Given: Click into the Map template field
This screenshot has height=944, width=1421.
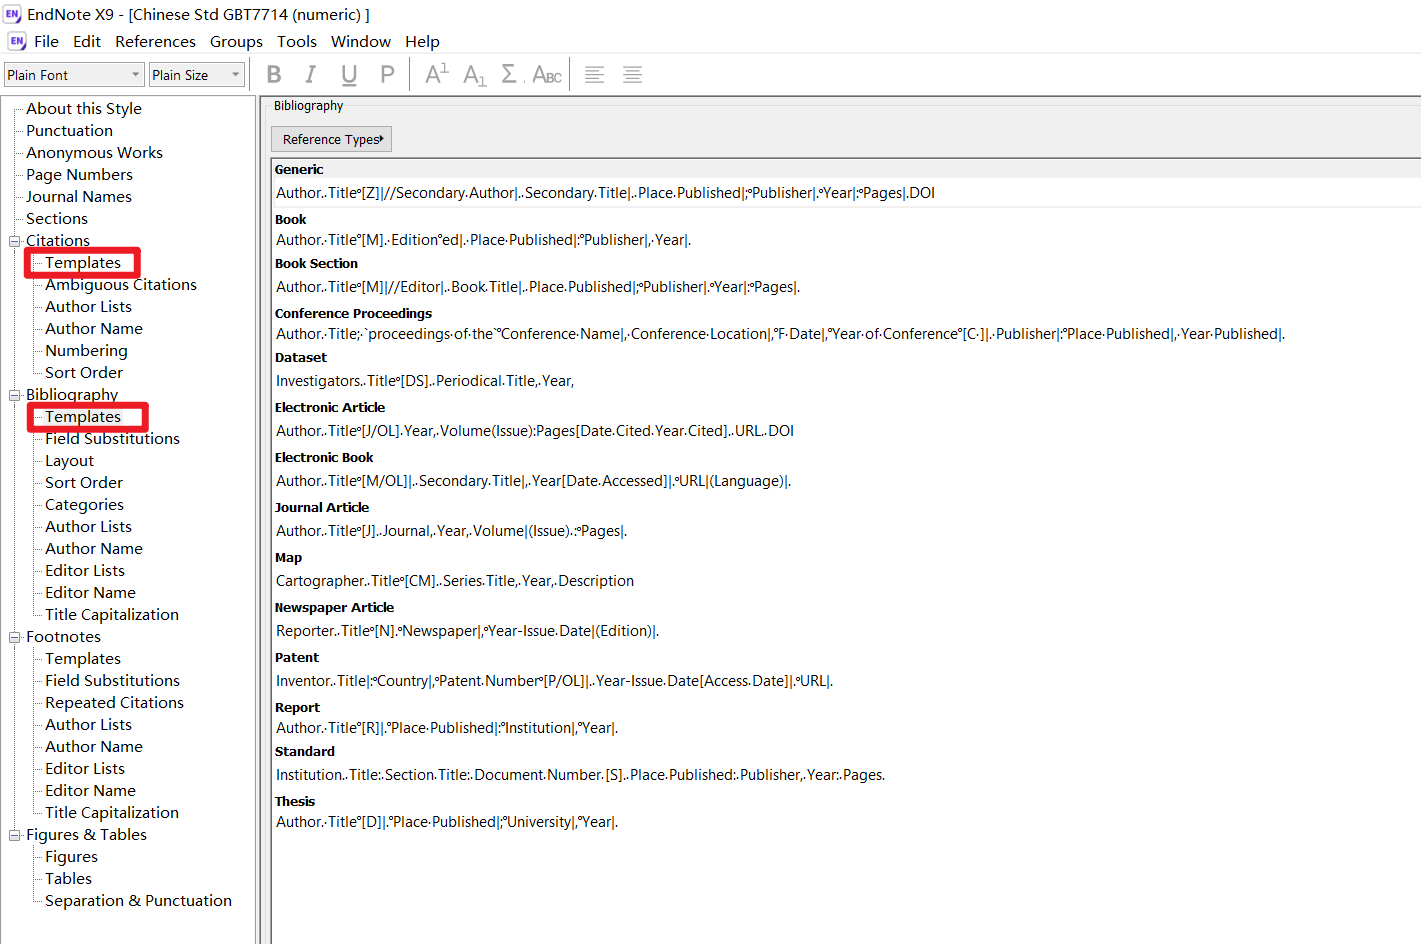Looking at the screenshot, I should tap(846, 581).
